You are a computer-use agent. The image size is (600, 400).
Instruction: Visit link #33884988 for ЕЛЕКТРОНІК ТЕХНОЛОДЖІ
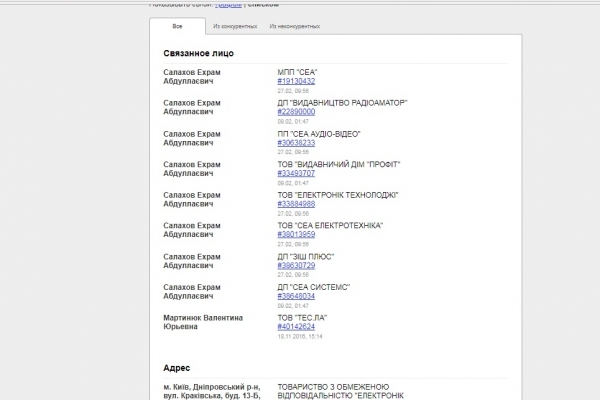296,204
